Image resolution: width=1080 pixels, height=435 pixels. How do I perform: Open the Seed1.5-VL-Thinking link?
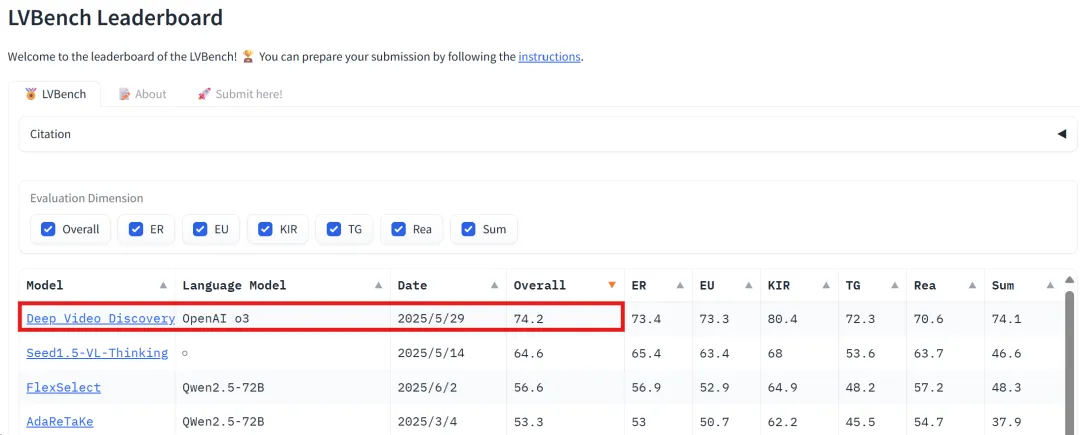pos(97,352)
